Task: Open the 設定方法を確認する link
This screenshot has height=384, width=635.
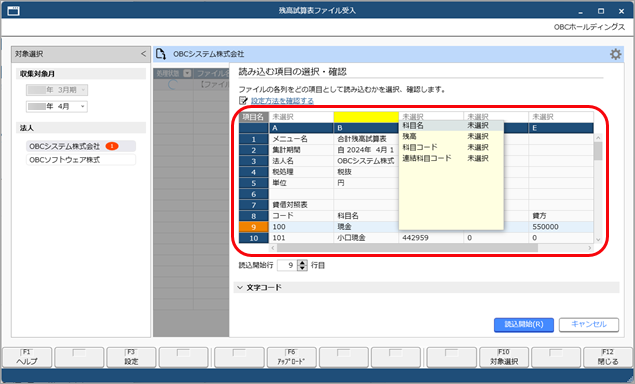Action: 282,100
